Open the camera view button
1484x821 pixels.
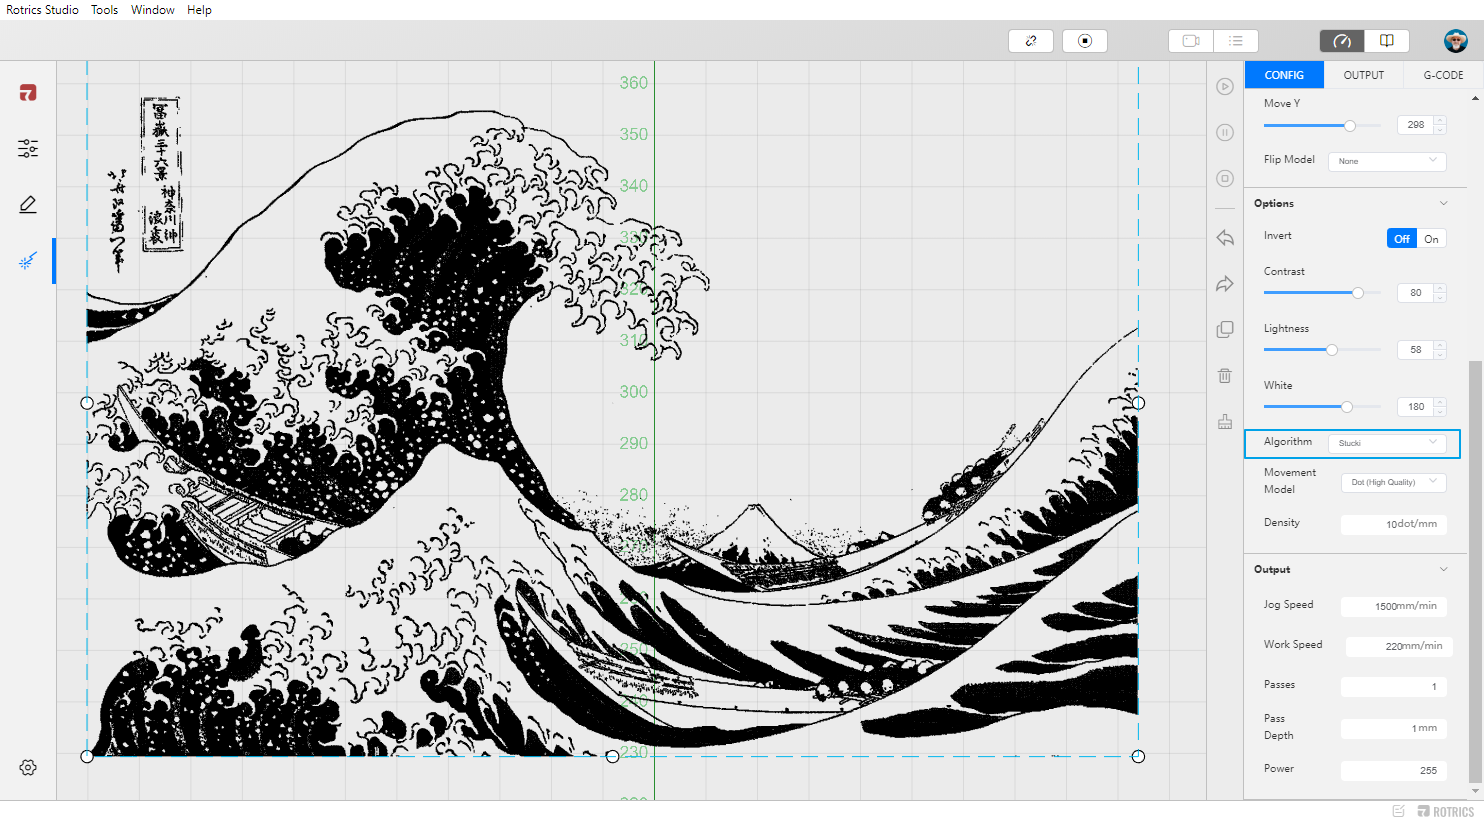tap(1191, 41)
